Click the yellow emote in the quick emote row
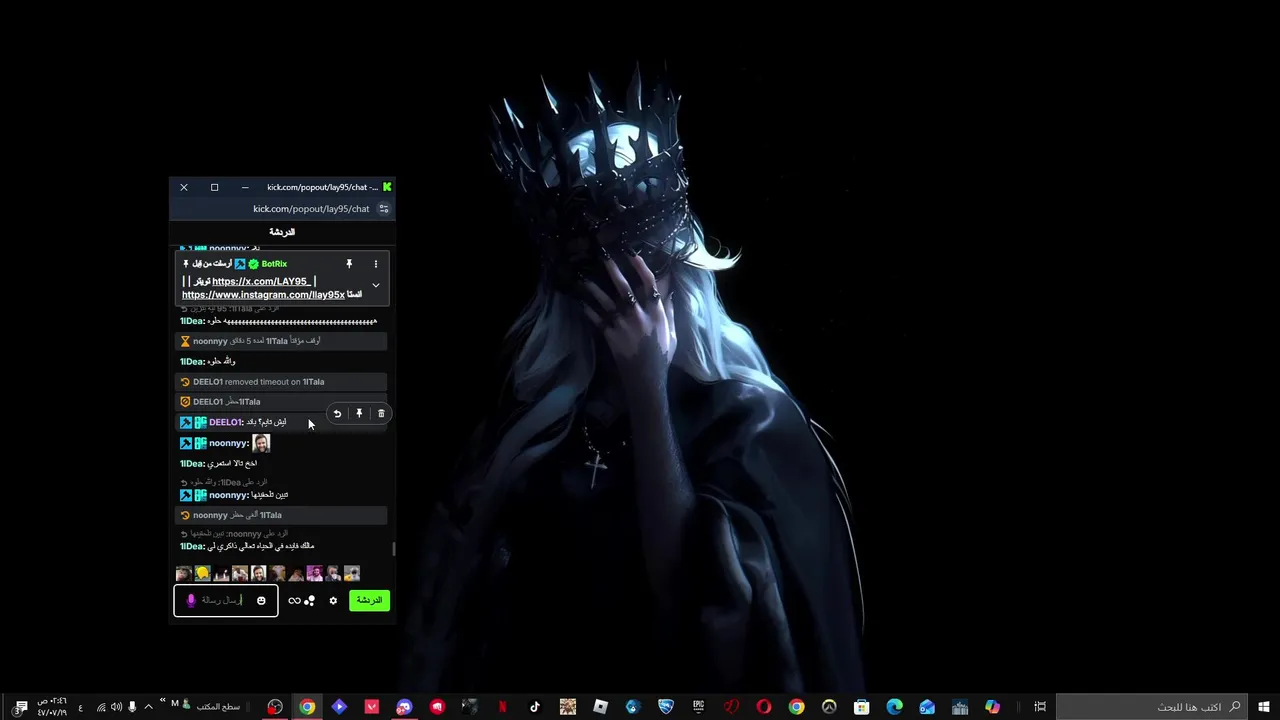 [x=202, y=573]
